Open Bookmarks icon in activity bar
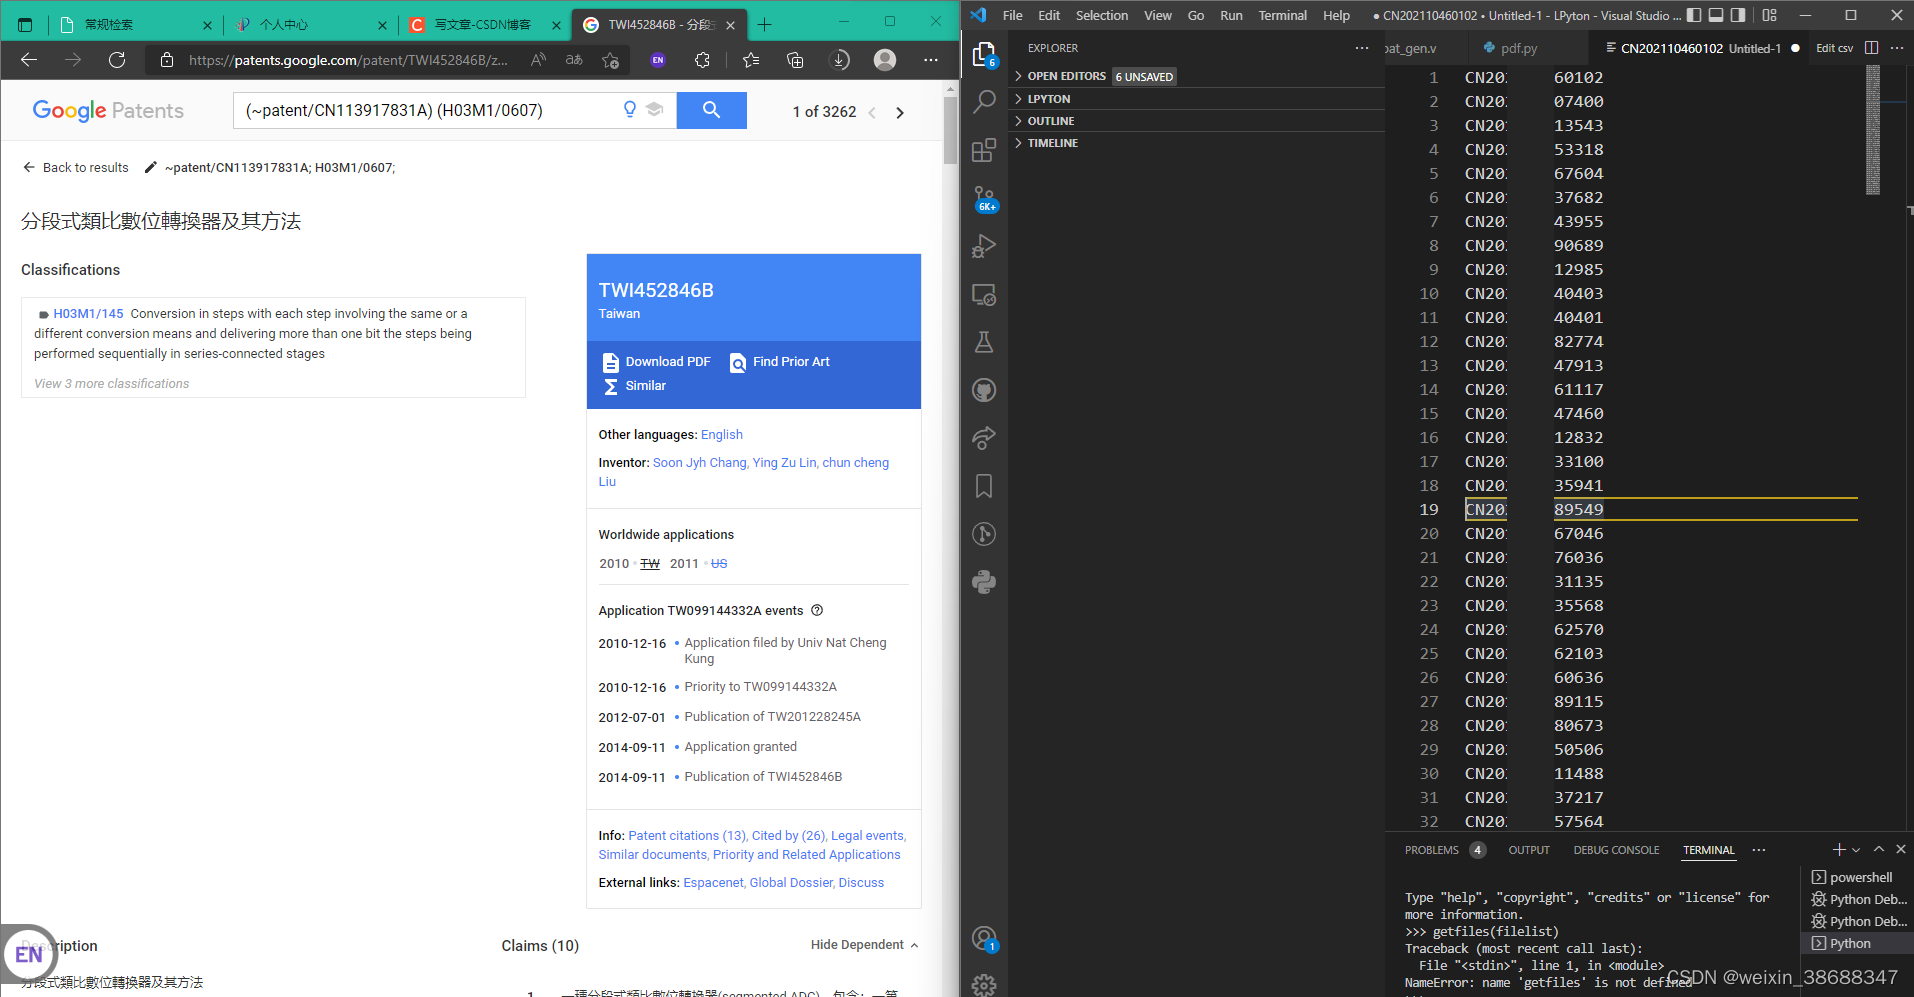Screen dimensions: 1914x997 984,486
